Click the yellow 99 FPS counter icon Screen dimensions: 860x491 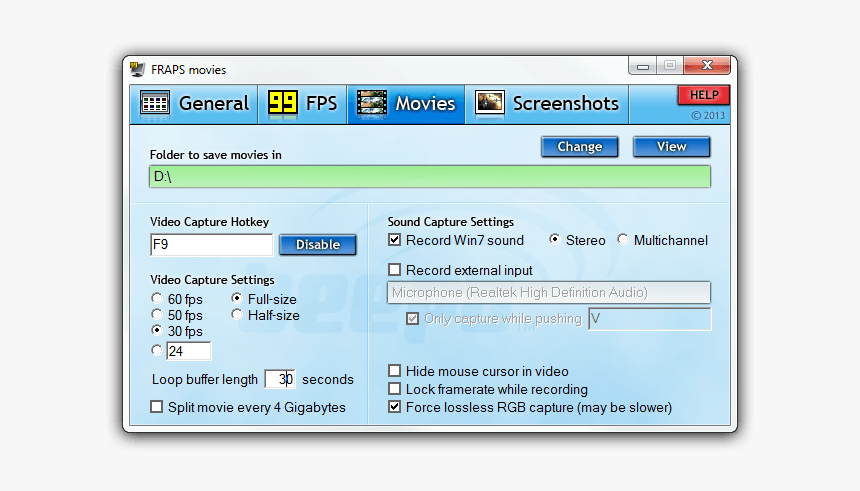[x=282, y=103]
